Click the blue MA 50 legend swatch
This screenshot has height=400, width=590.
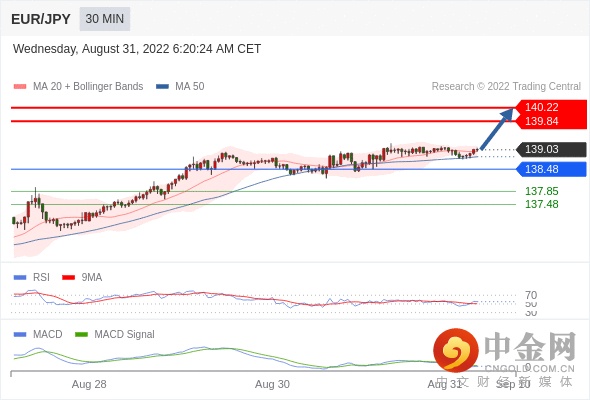(x=162, y=87)
